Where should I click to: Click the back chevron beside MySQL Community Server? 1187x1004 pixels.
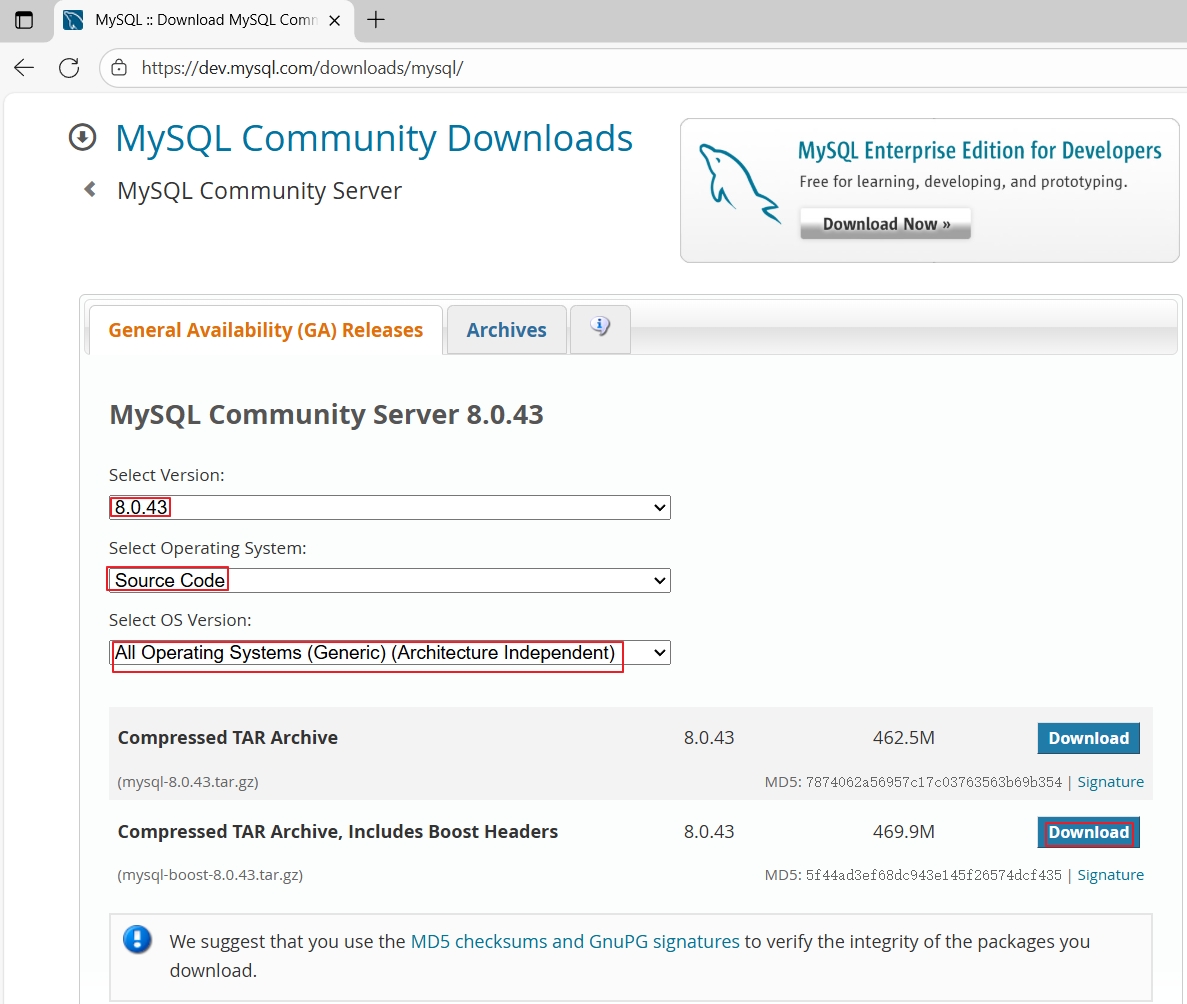point(90,189)
